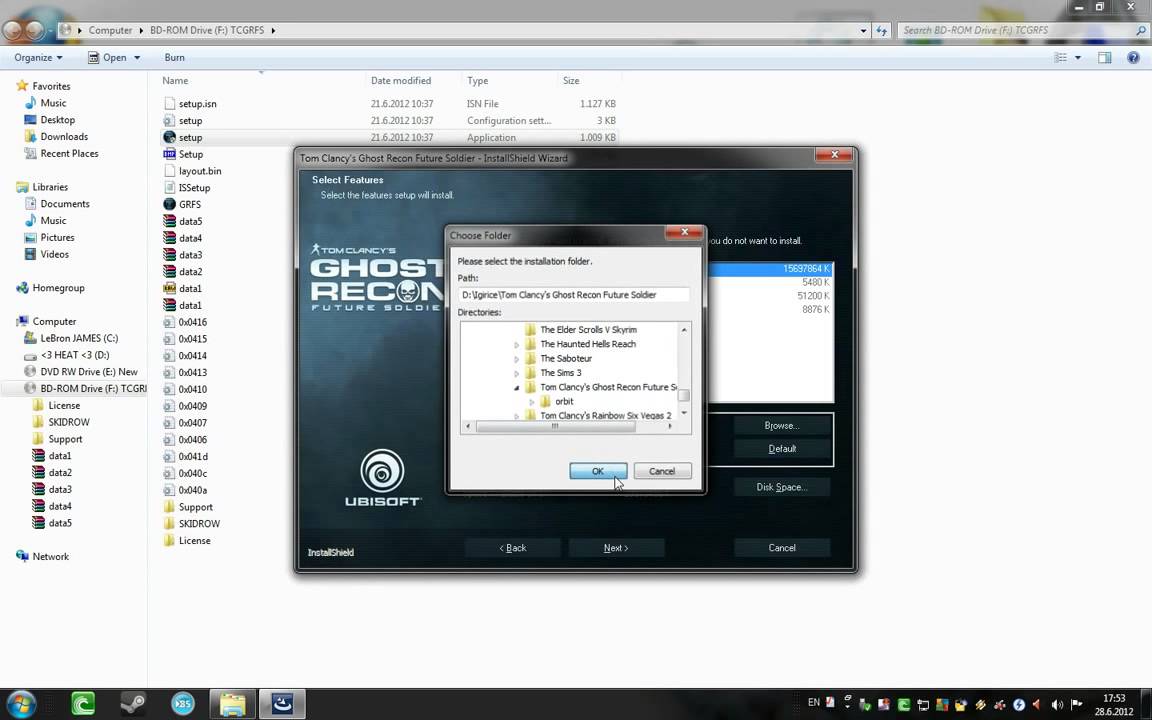Click Burn in the Explorer toolbar
The height and width of the screenshot is (720, 1152).
pyautogui.click(x=174, y=57)
